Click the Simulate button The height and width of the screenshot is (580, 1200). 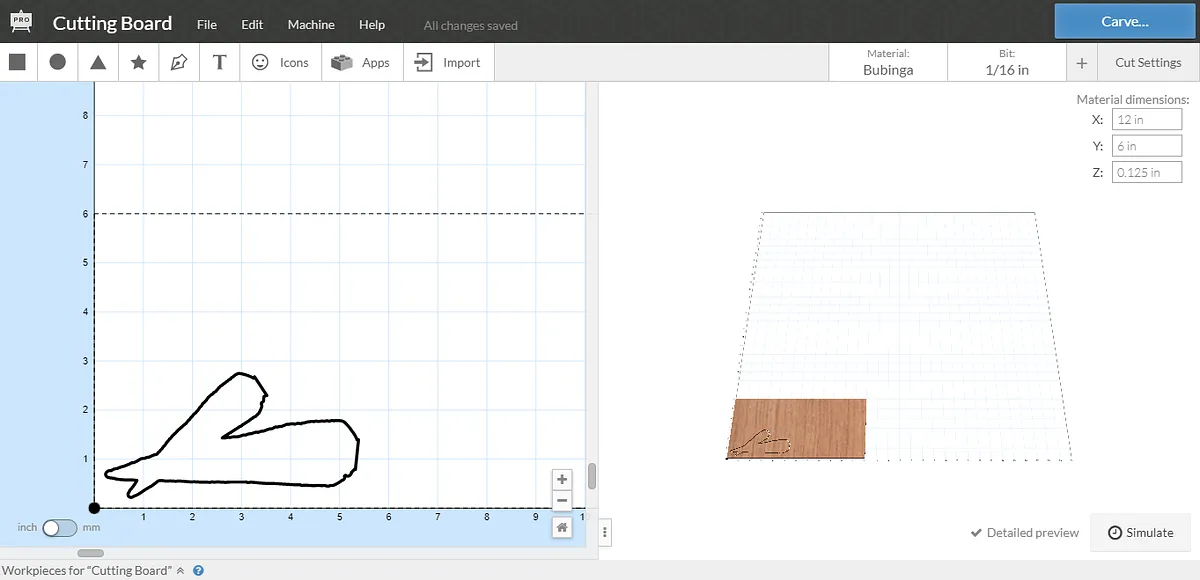pos(1140,533)
